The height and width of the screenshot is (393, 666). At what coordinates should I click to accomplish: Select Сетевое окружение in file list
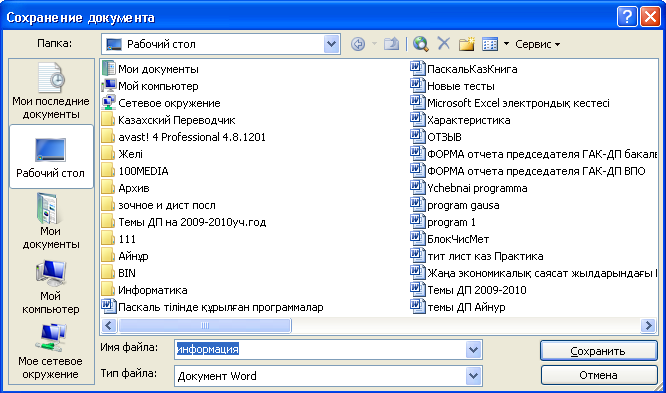coord(161,103)
